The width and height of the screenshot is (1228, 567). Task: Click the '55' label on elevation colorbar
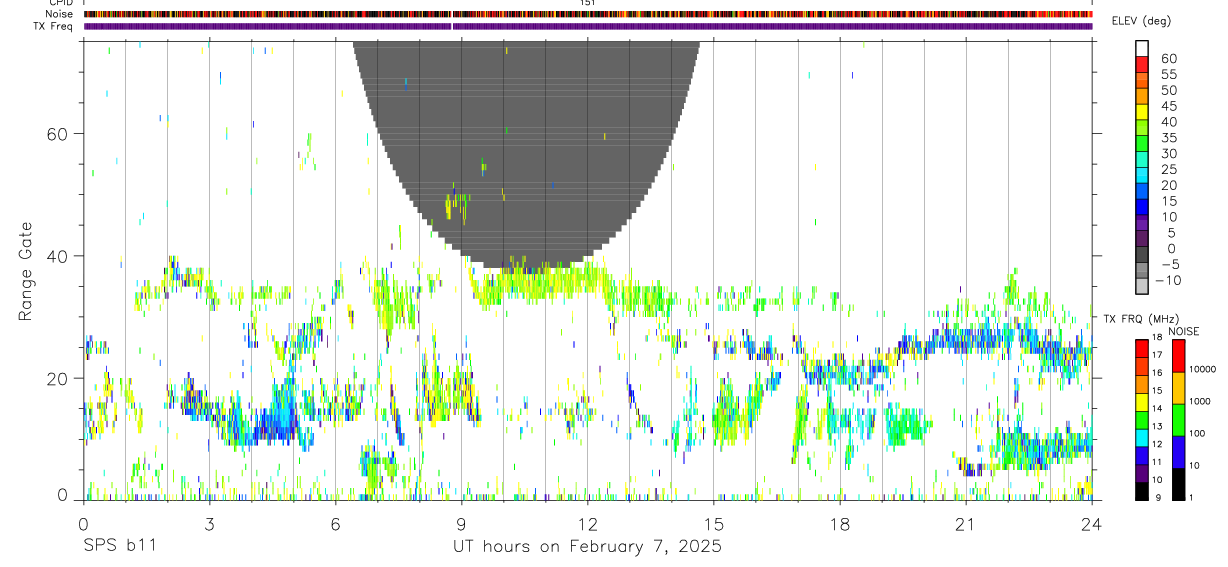coord(1168,75)
